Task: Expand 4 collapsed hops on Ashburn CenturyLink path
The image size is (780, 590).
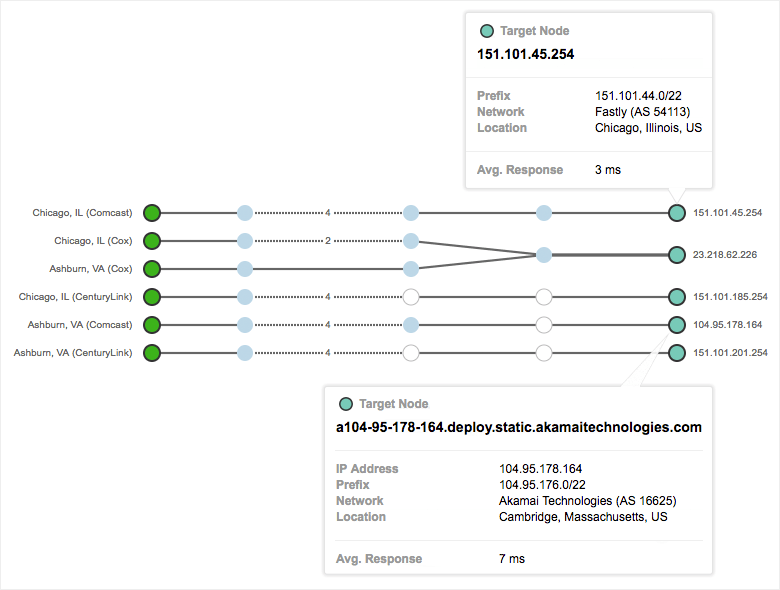Action: click(327, 353)
